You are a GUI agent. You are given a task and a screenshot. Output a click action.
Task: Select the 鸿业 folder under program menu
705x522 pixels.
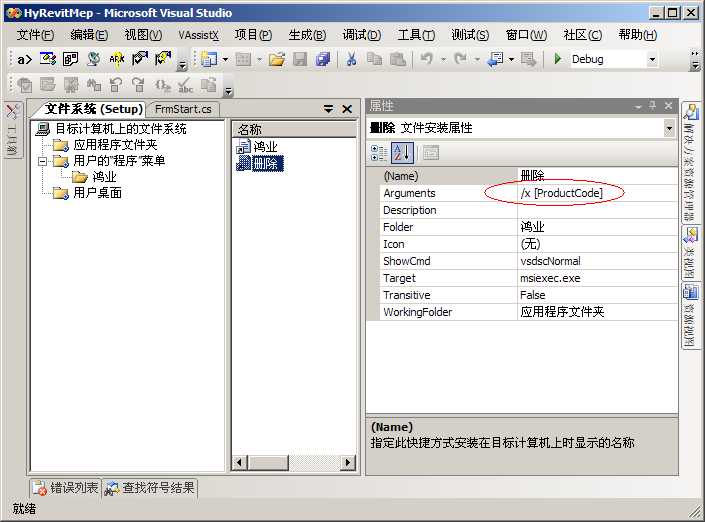pos(104,177)
